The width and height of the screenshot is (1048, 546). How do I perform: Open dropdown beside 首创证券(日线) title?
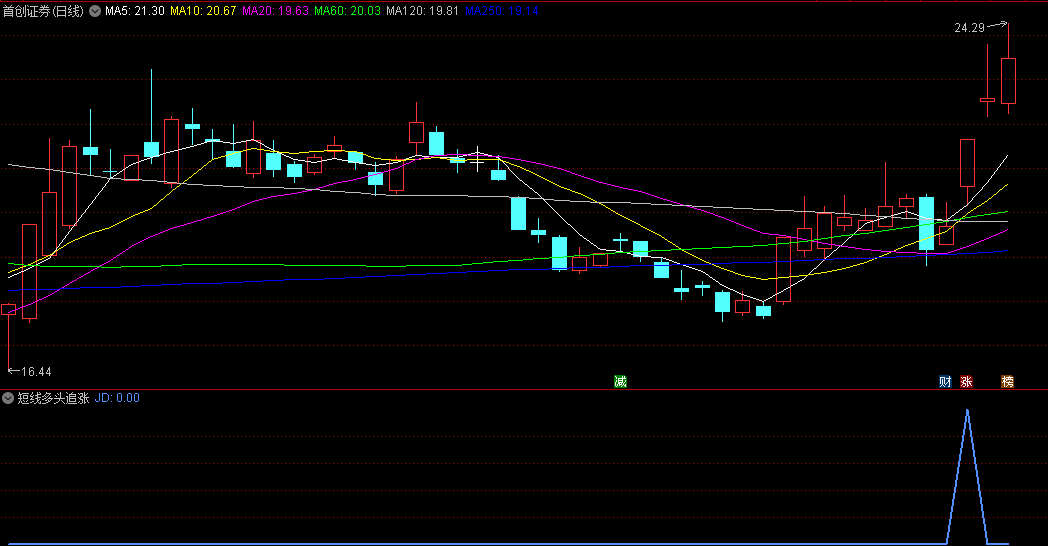[95, 11]
